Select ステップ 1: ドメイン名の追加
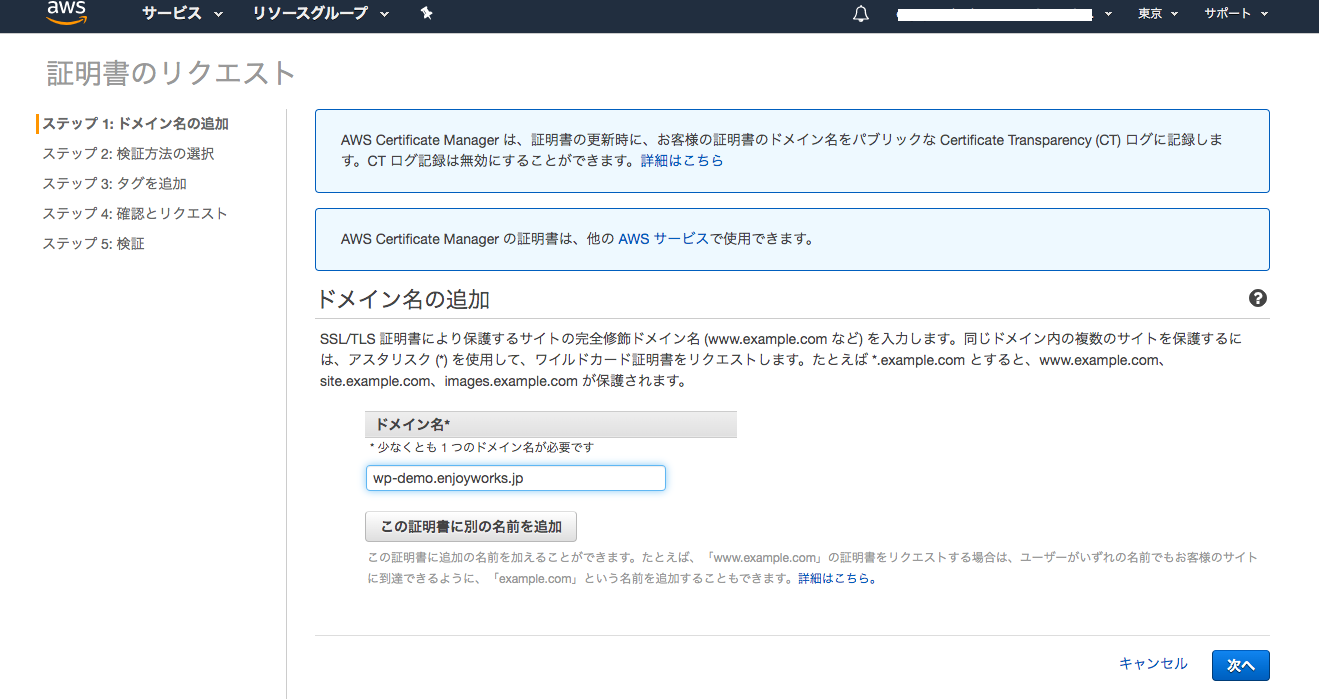Image resolution: width=1319 pixels, height=699 pixels. (x=135, y=123)
